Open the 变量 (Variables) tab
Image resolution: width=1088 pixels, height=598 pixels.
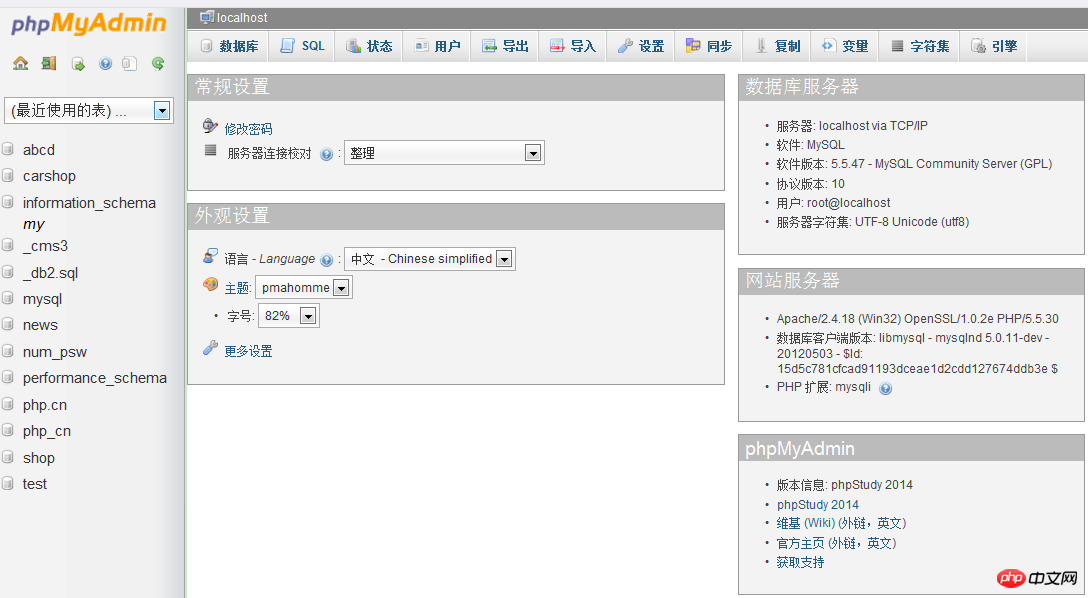point(844,46)
